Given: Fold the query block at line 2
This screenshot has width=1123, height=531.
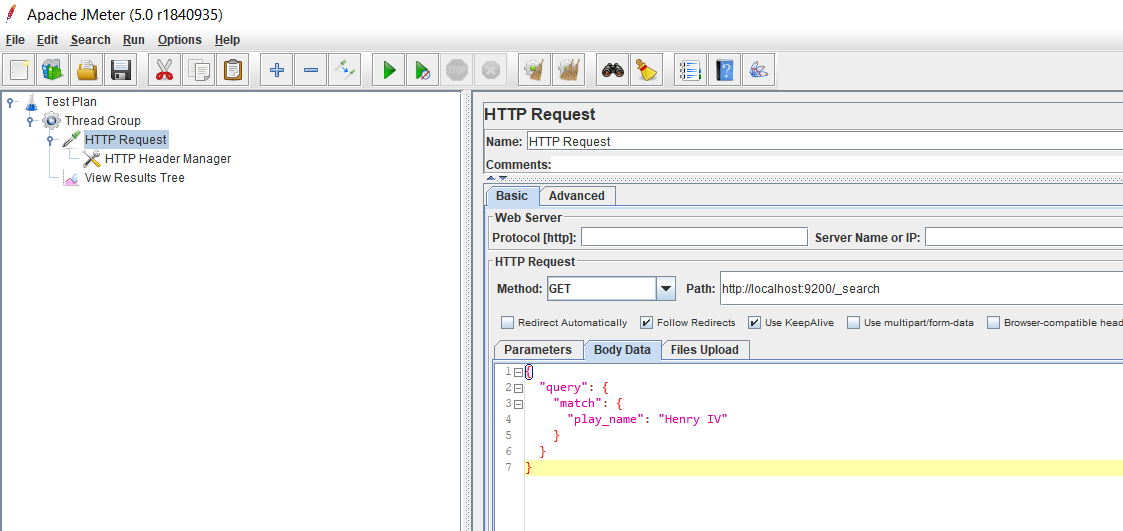Looking at the screenshot, I should click(518, 388).
